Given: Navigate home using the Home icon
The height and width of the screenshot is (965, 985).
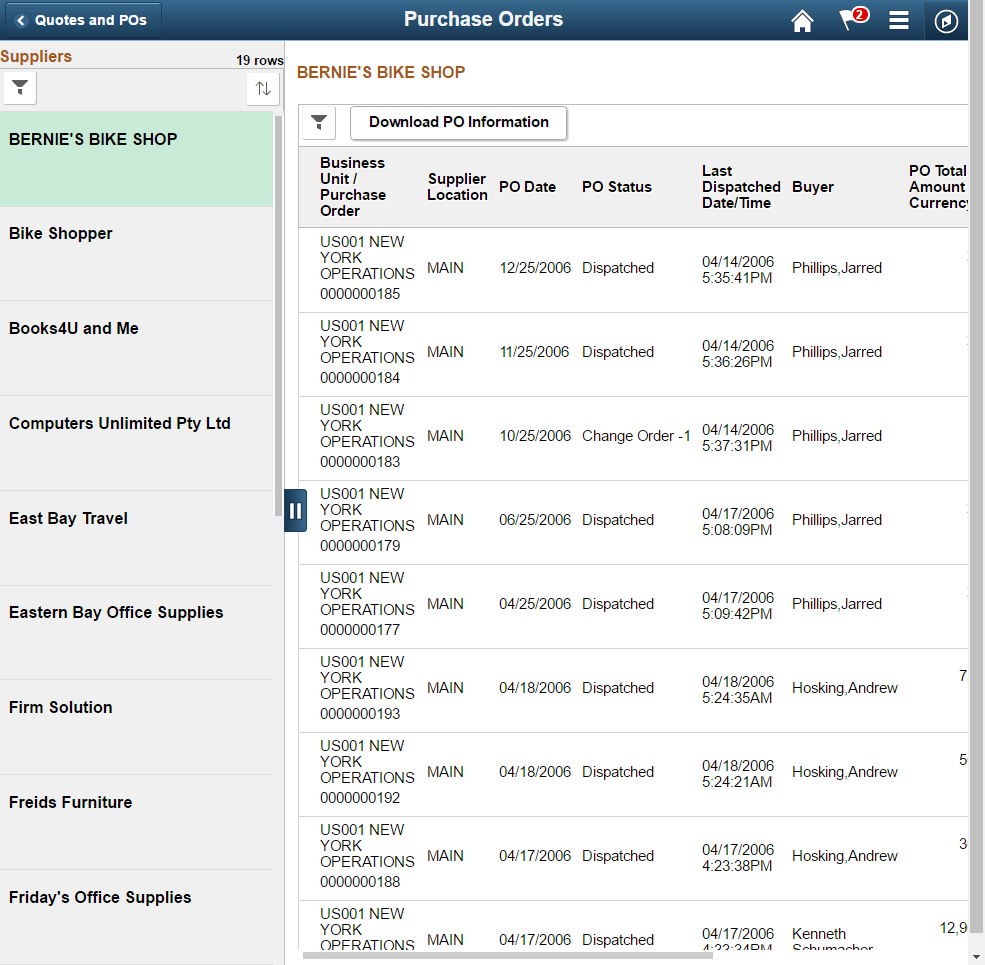Looking at the screenshot, I should tap(802, 20).
